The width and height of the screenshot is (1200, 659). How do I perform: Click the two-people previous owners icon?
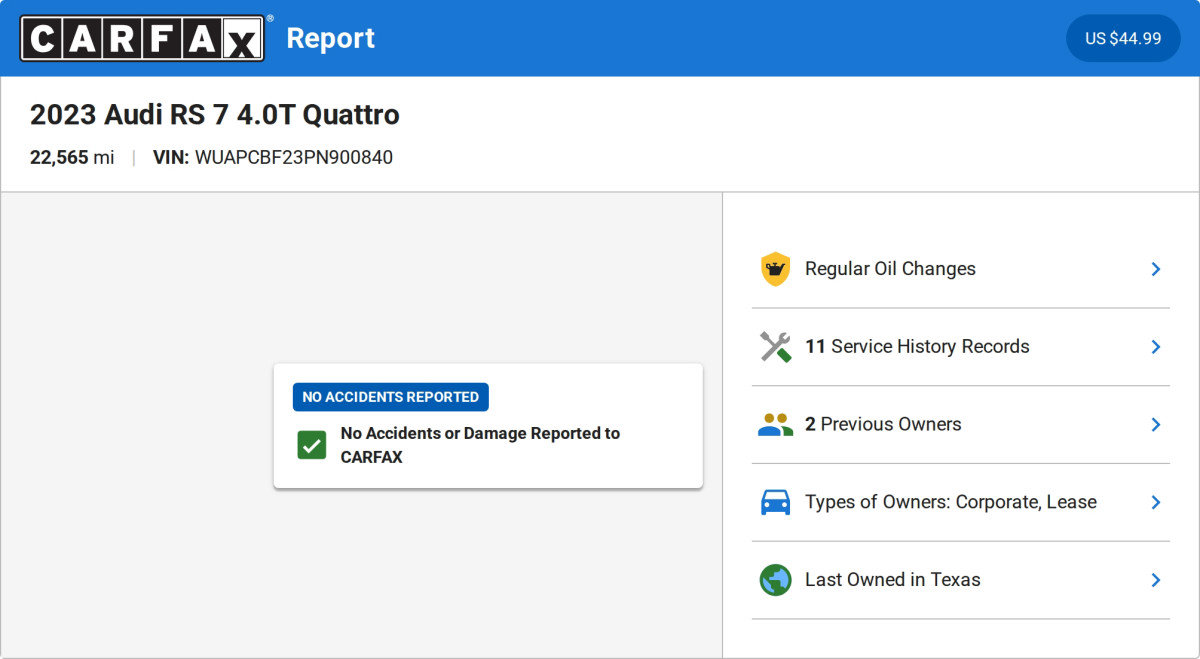pyautogui.click(x=775, y=425)
